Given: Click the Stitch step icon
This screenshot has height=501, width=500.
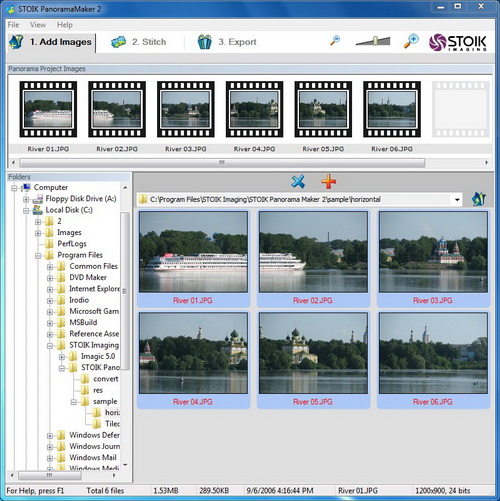Looking at the screenshot, I should pyautogui.click(x=118, y=42).
